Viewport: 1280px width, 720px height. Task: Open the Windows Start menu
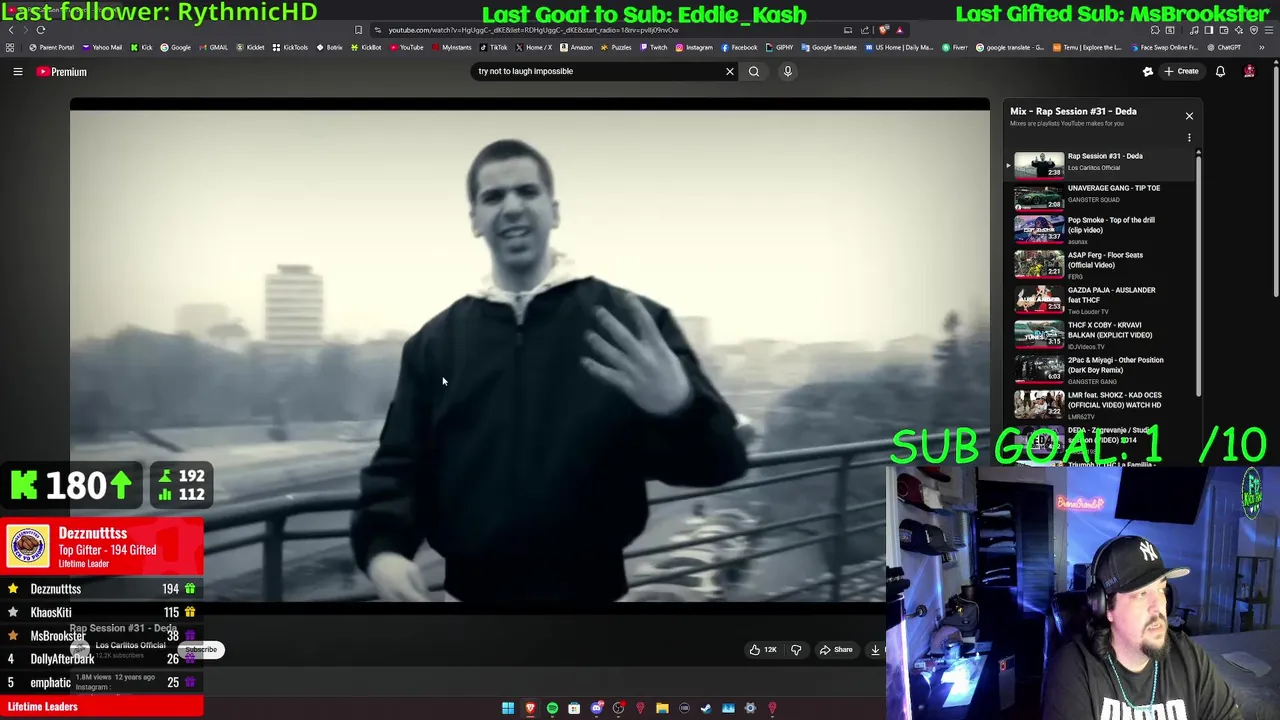coord(508,708)
